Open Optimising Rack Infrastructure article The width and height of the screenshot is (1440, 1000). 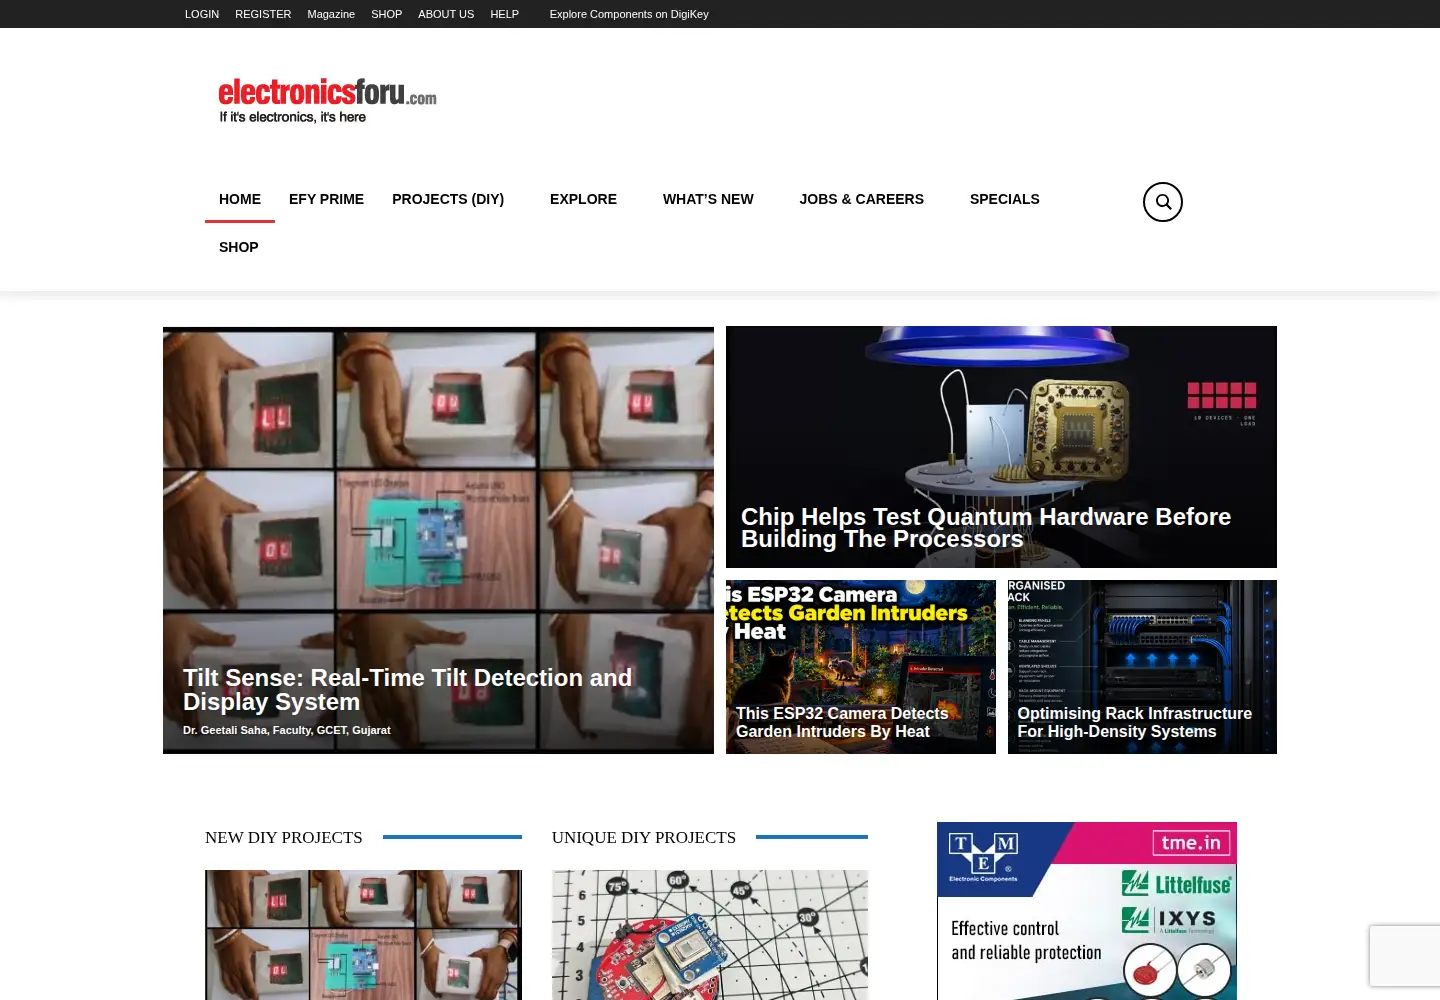pyautogui.click(x=1134, y=722)
